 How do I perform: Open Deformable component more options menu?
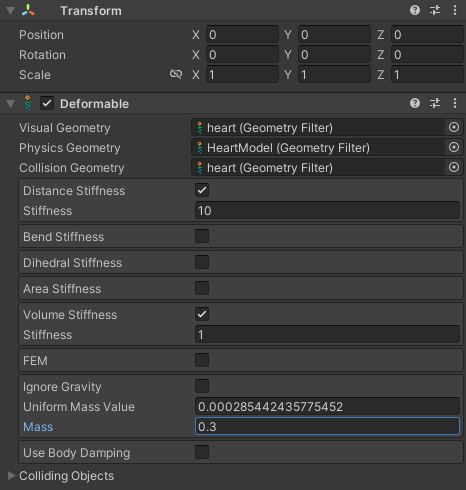pos(455,103)
